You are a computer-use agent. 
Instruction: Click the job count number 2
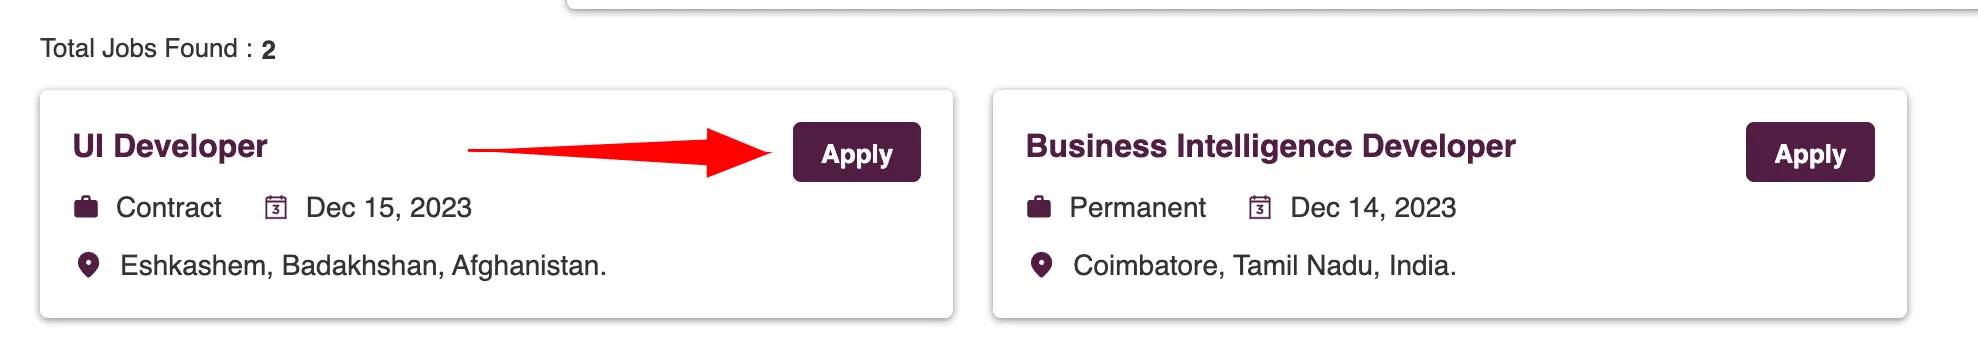pos(268,50)
